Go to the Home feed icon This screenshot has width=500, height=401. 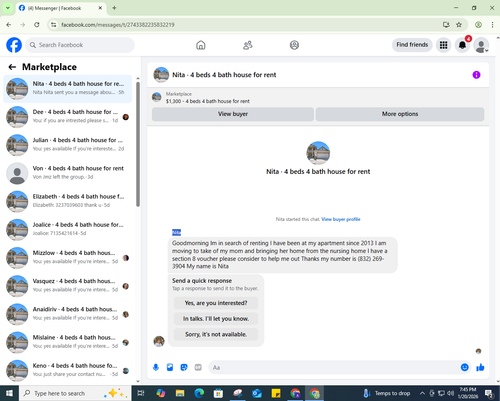[201, 45]
